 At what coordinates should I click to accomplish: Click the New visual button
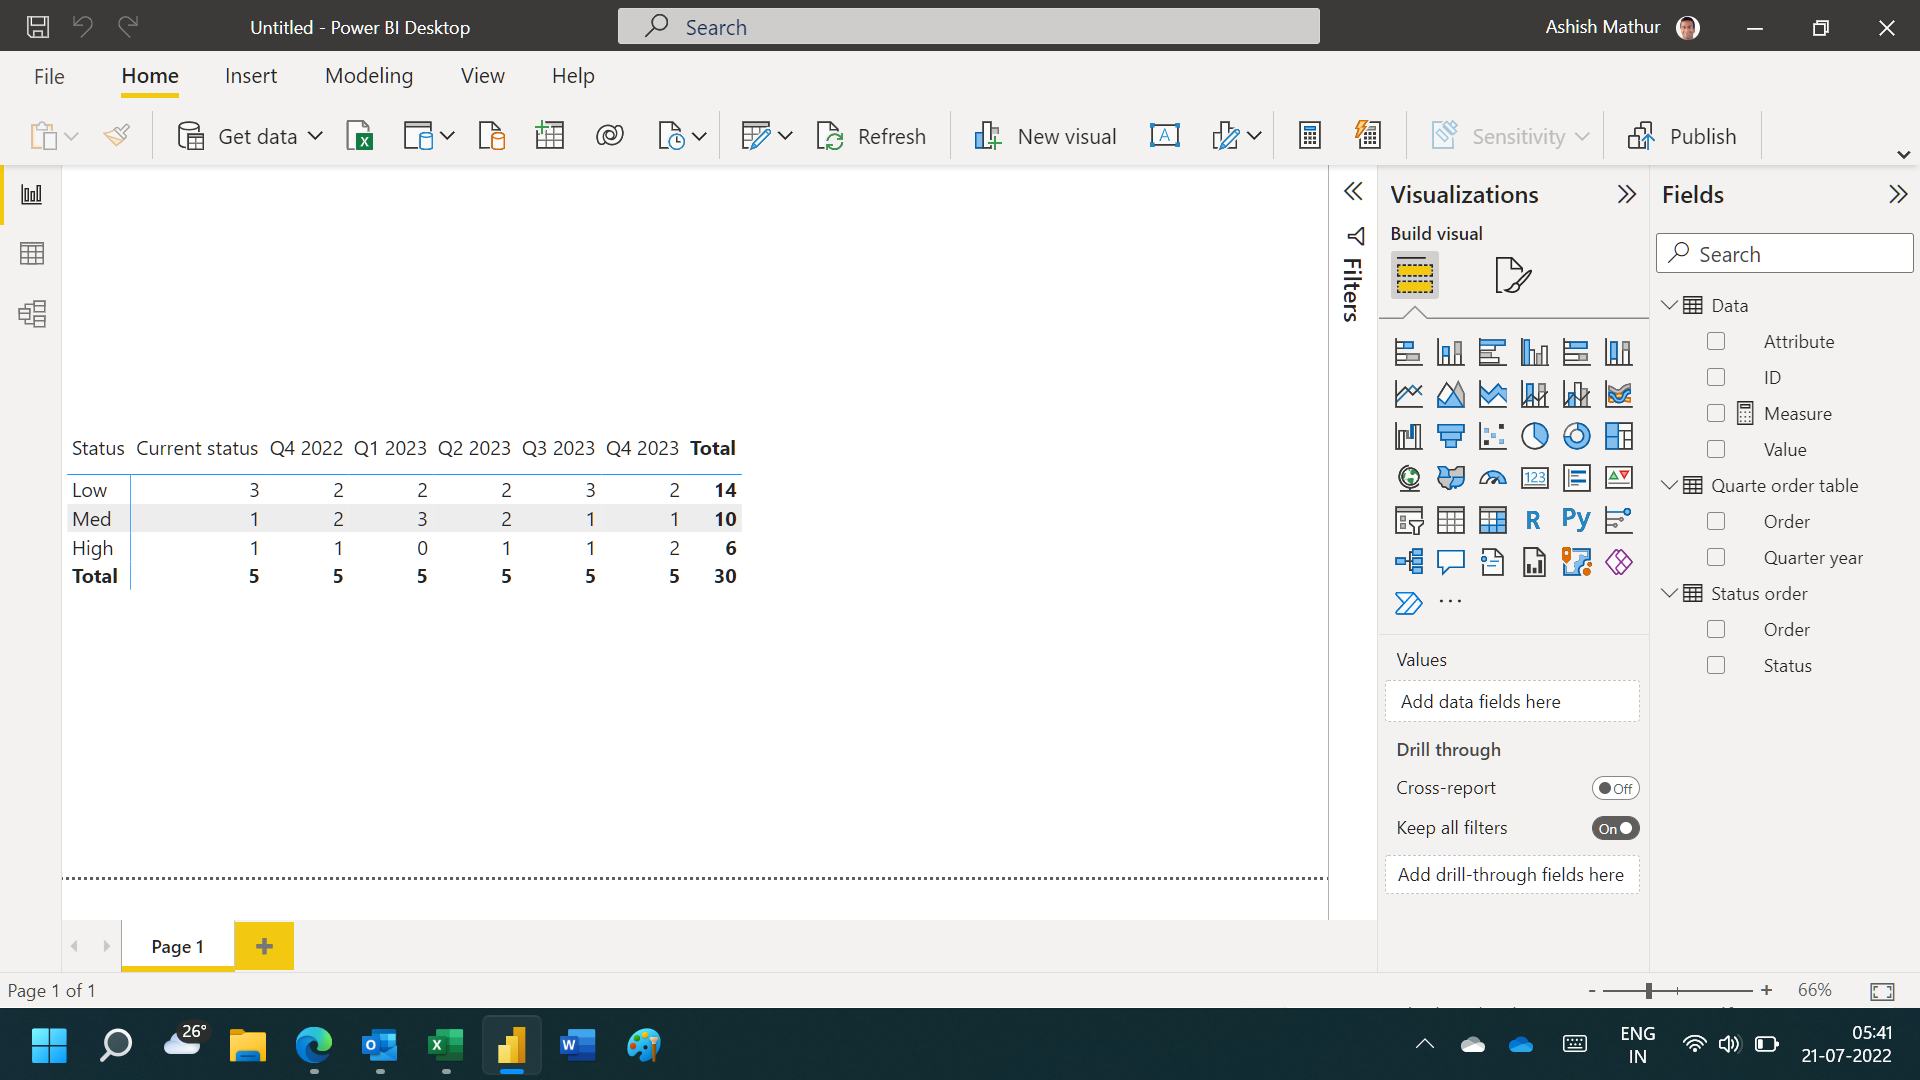pos(1045,136)
